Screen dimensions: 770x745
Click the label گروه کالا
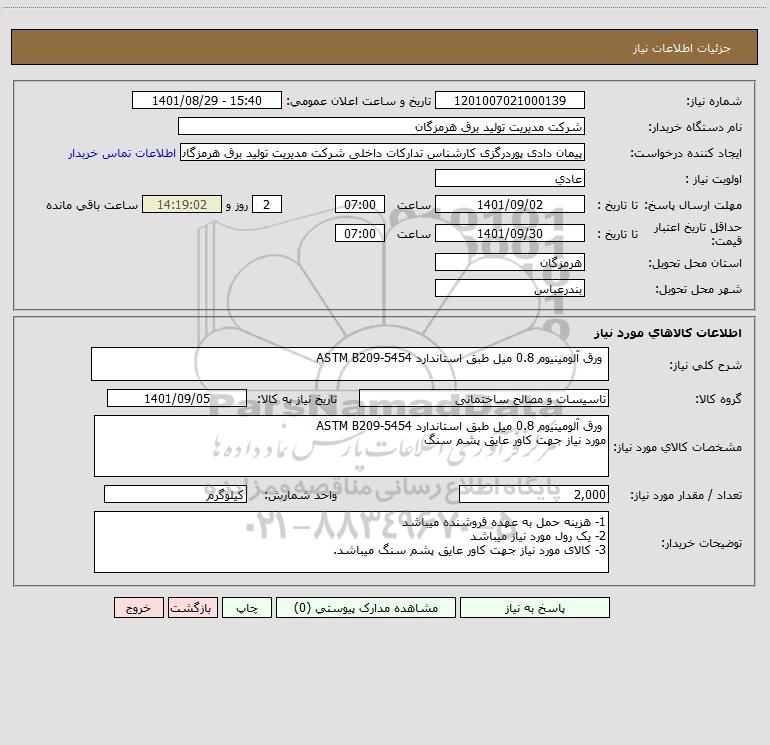pyautogui.click(x=718, y=399)
